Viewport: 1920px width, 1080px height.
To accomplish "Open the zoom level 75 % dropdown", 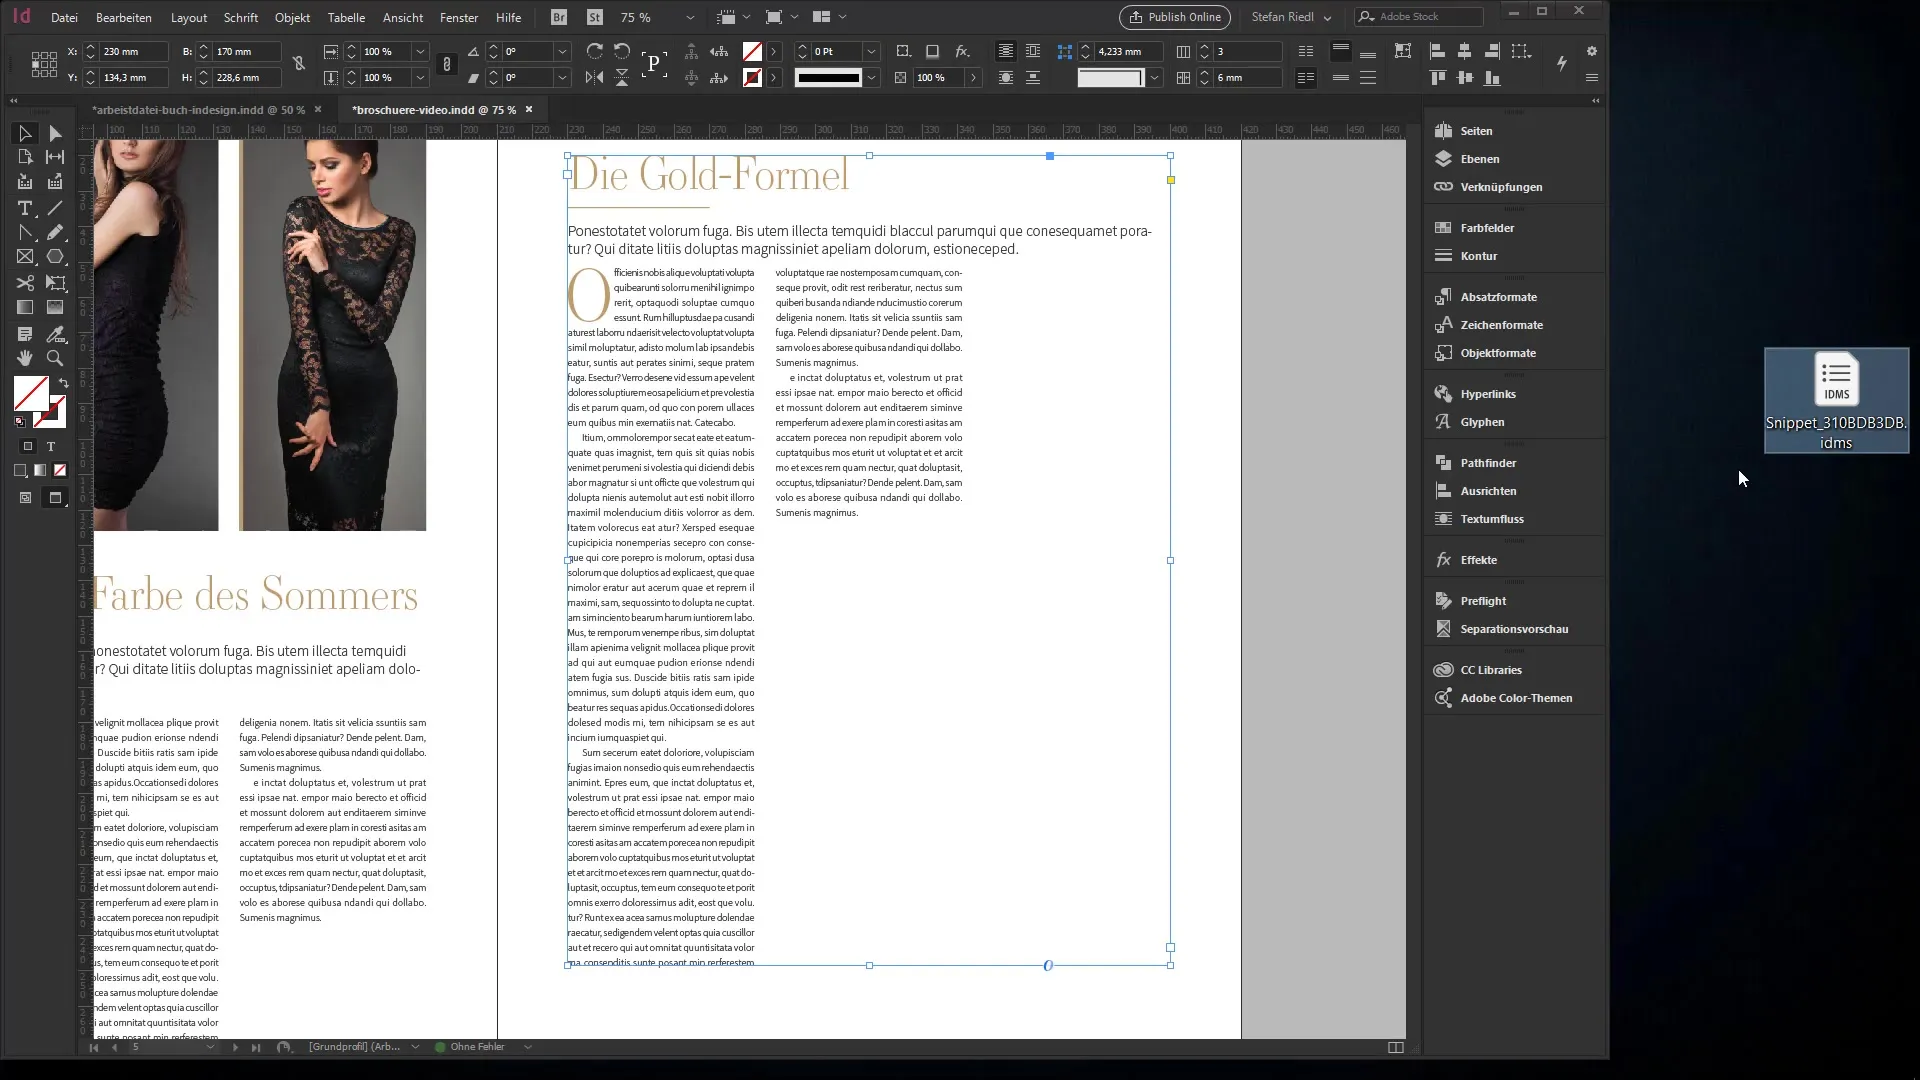I will [x=689, y=17].
